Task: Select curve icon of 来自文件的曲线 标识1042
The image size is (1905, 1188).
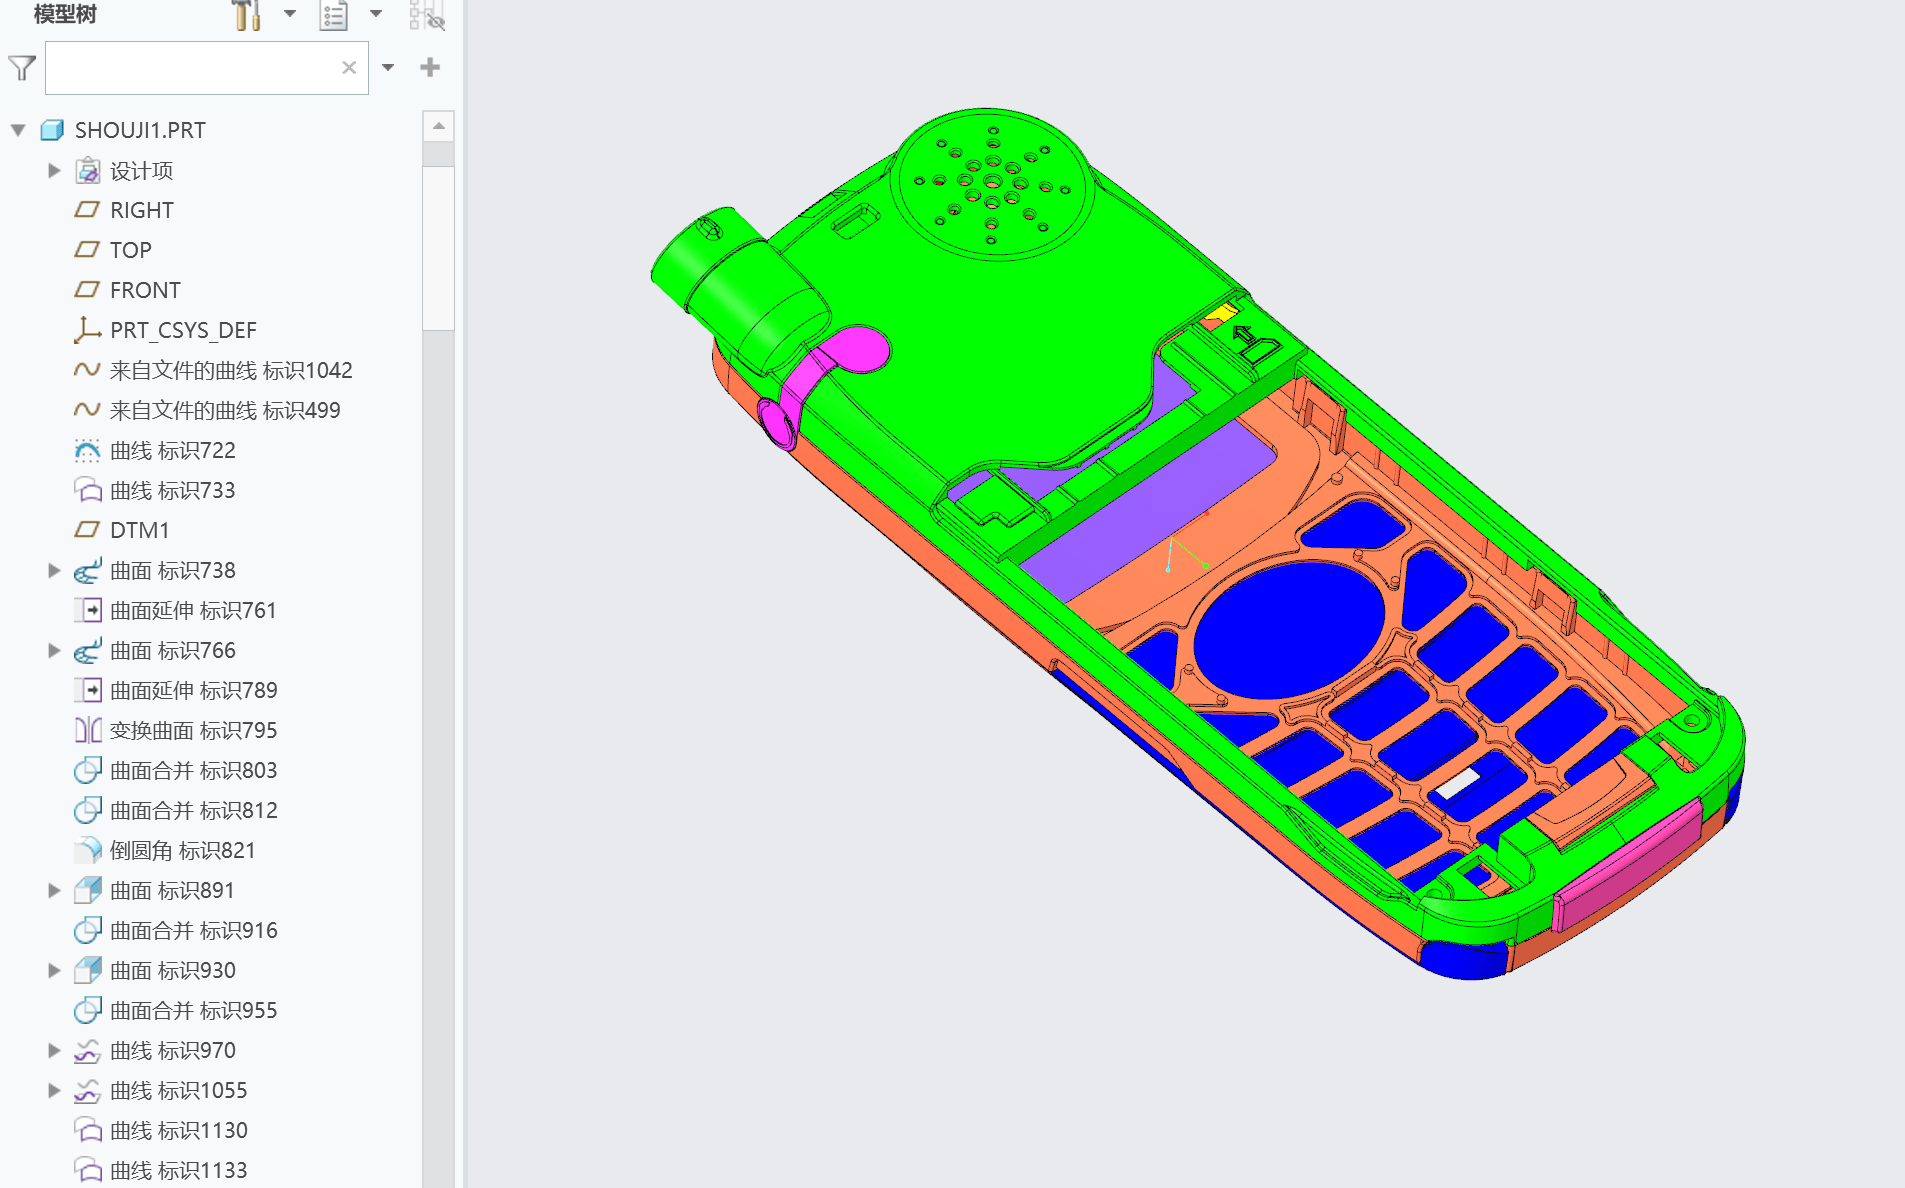Action: pyautogui.click(x=87, y=370)
